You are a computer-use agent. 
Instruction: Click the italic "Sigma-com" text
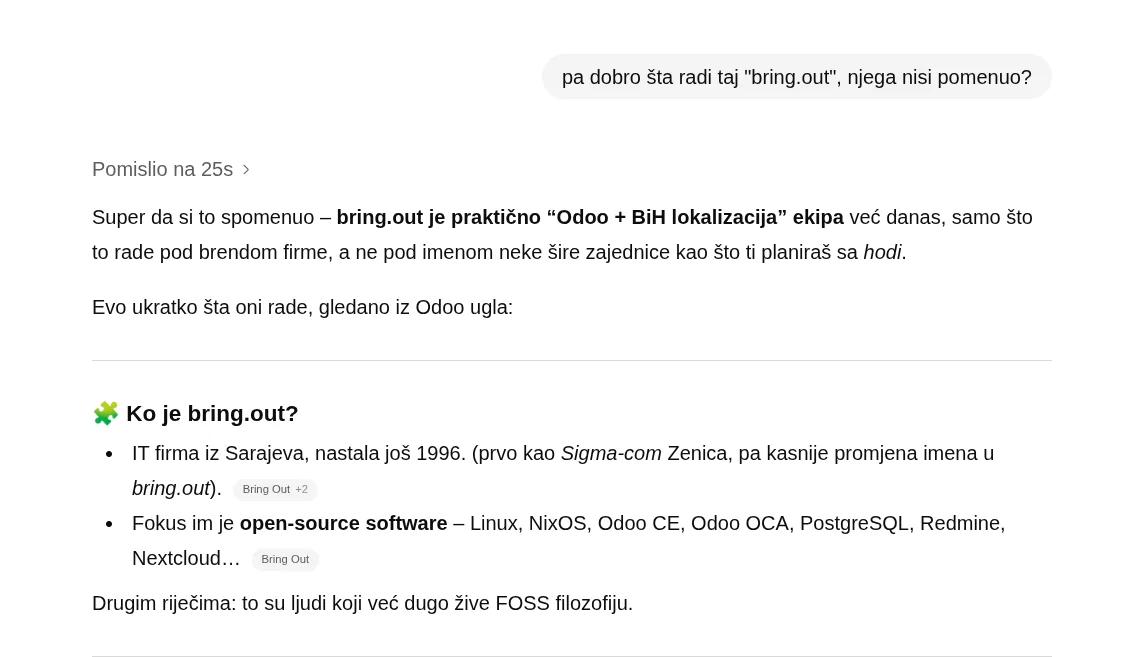tap(611, 453)
